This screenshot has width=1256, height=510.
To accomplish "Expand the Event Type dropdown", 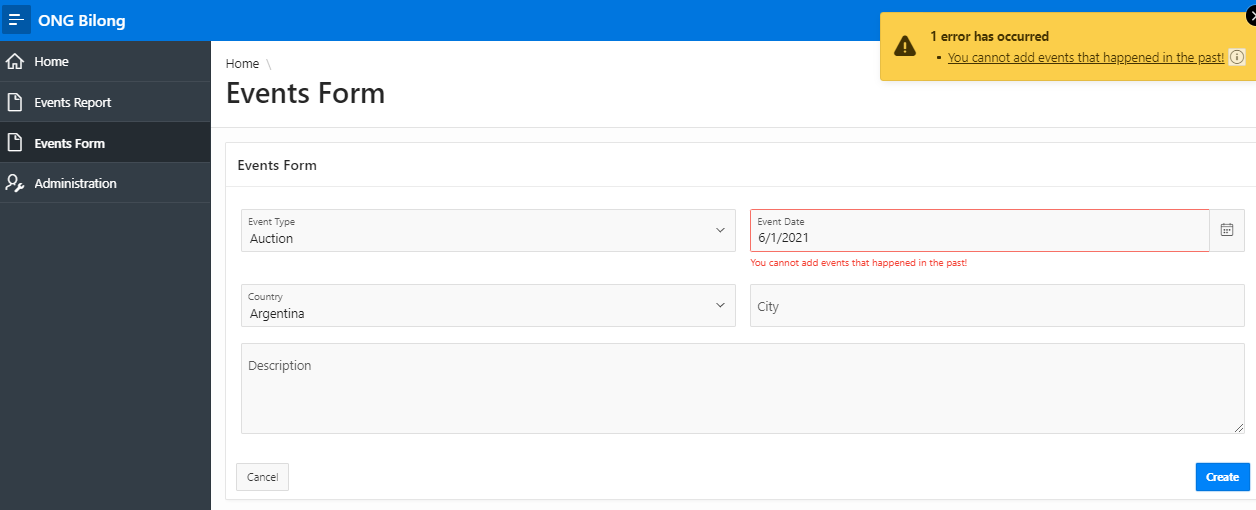I will [x=488, y=230].
